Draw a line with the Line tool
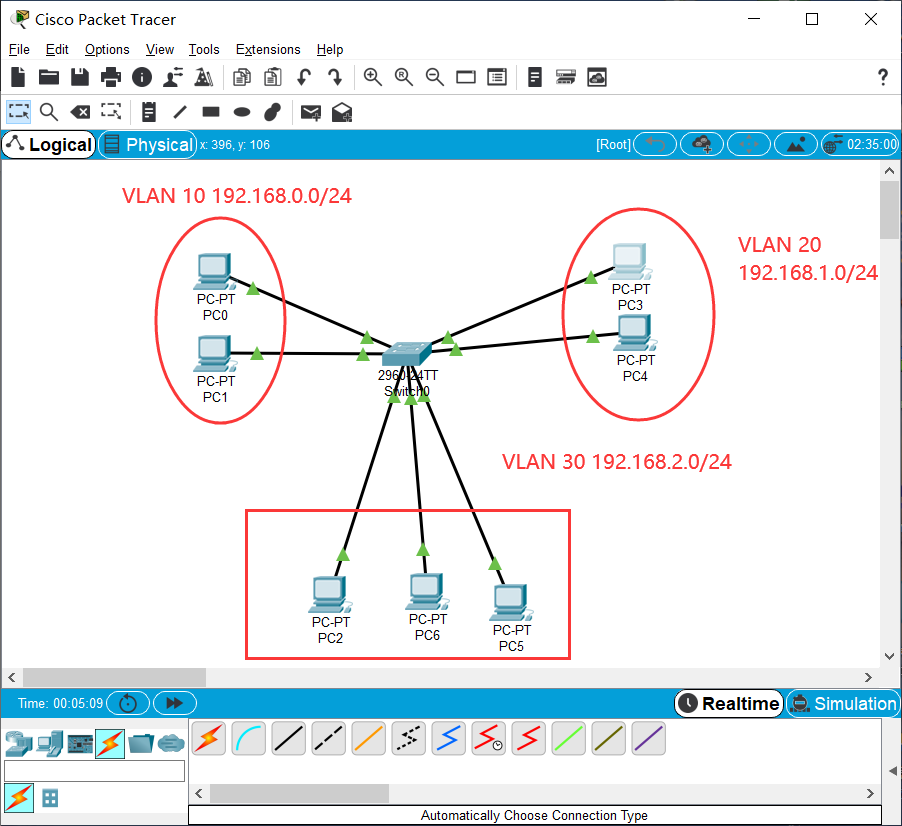 [180, 112]
